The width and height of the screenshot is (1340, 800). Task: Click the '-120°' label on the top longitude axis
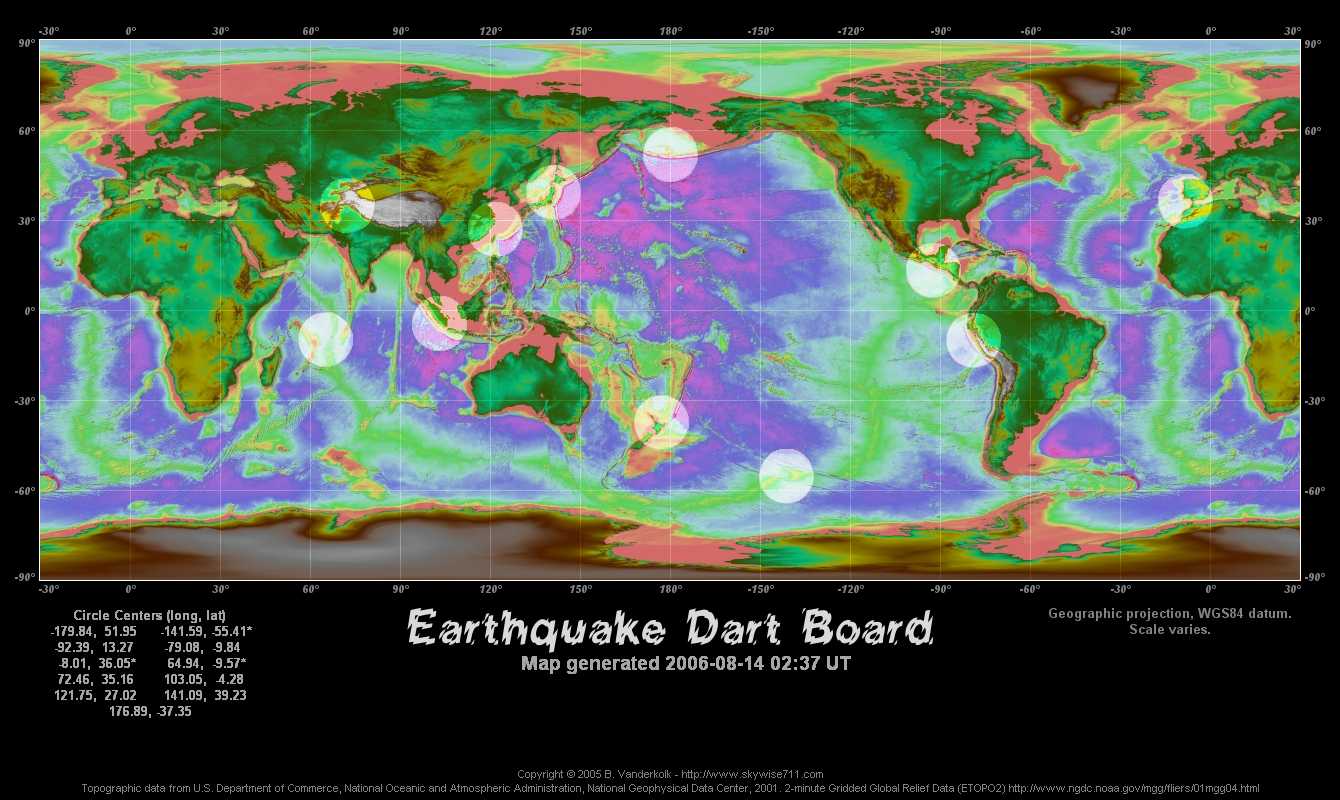(x=850, y=31)
